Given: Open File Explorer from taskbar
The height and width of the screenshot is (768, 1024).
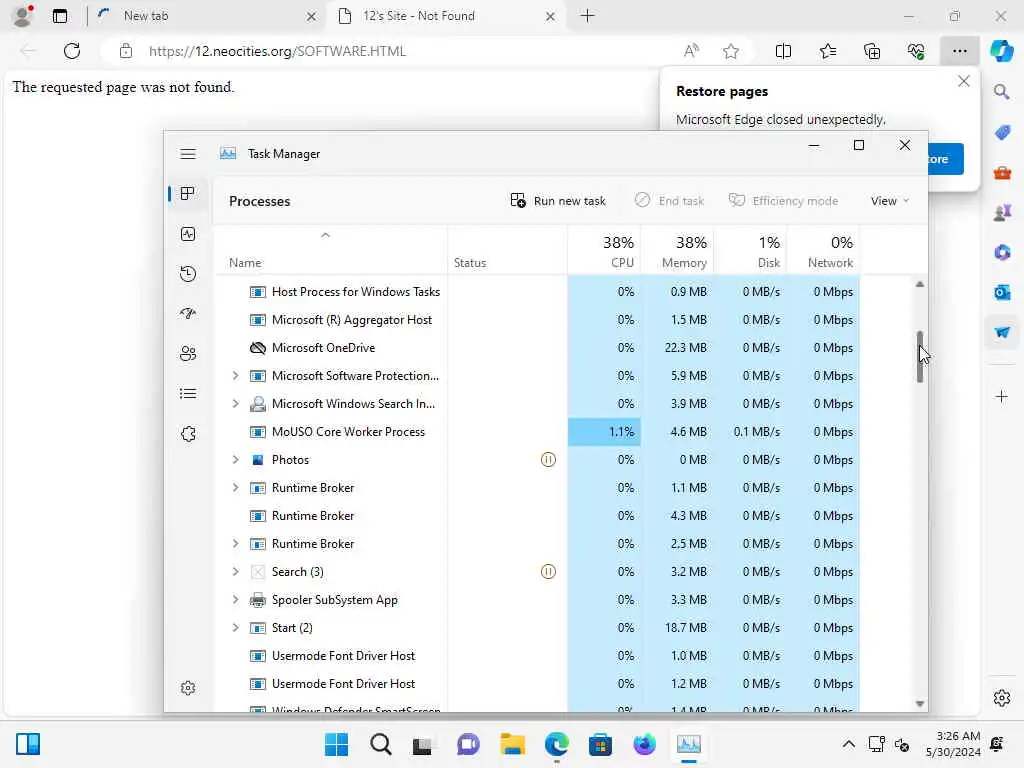Looking at the screenshot, I should [513, 744].
